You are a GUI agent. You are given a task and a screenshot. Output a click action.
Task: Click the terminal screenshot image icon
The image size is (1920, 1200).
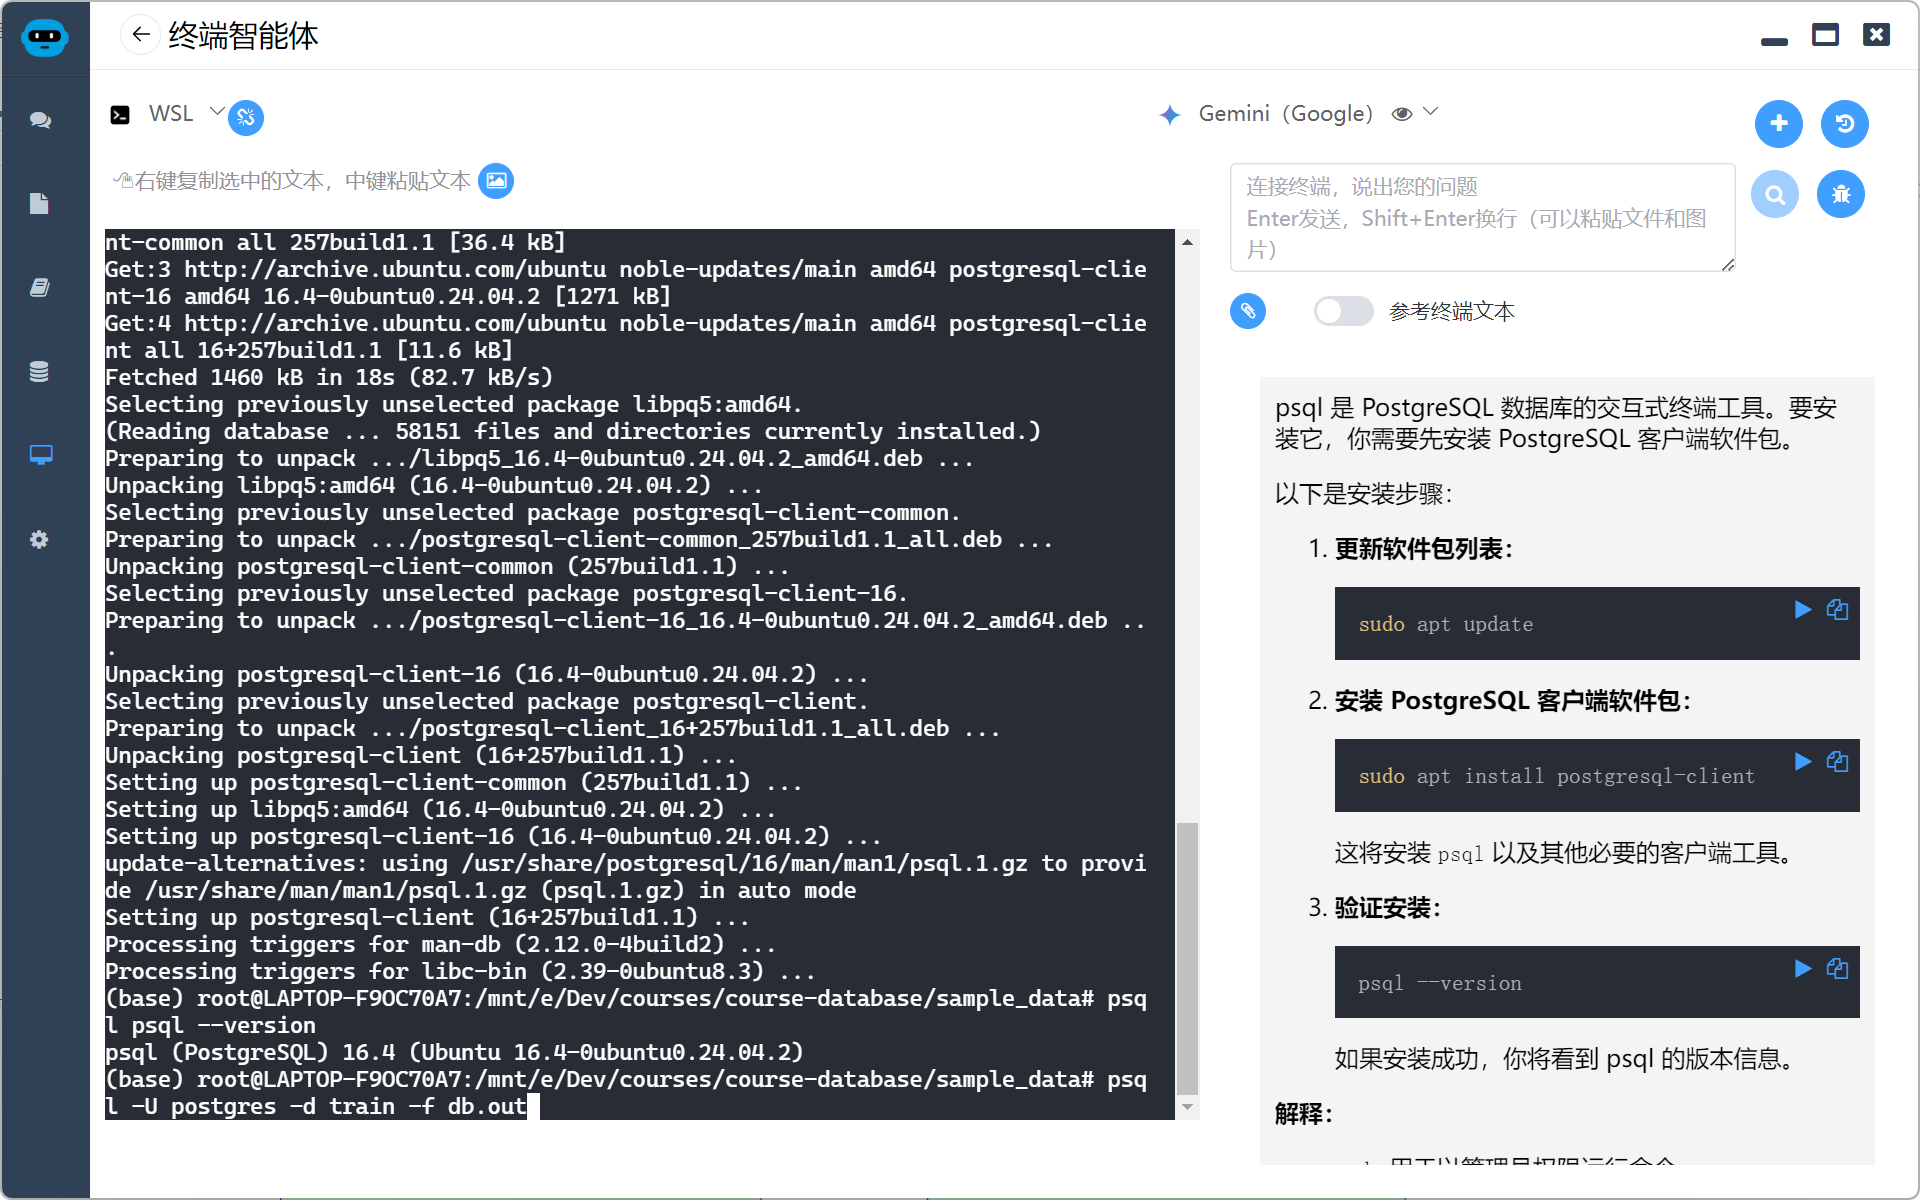click(x=496, y=181)
